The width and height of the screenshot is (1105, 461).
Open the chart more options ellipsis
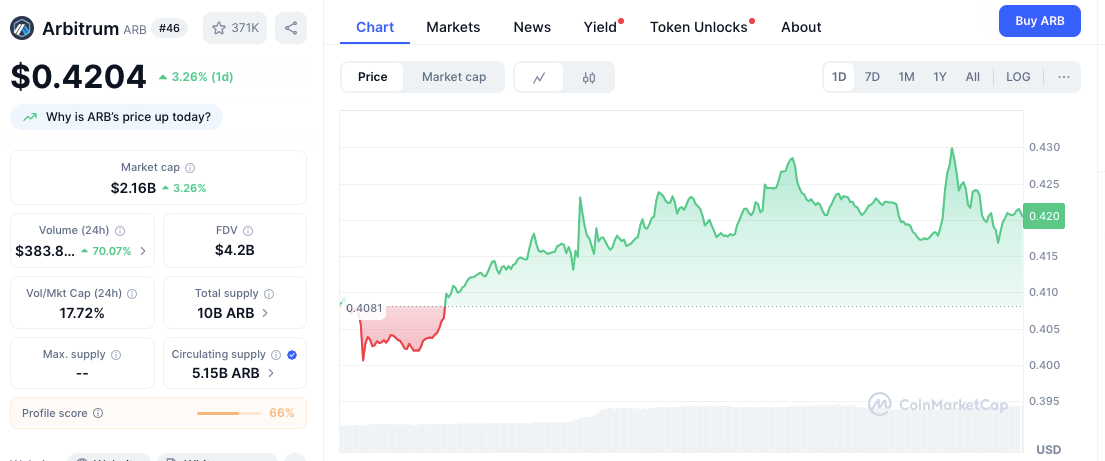coord(1063,77)
